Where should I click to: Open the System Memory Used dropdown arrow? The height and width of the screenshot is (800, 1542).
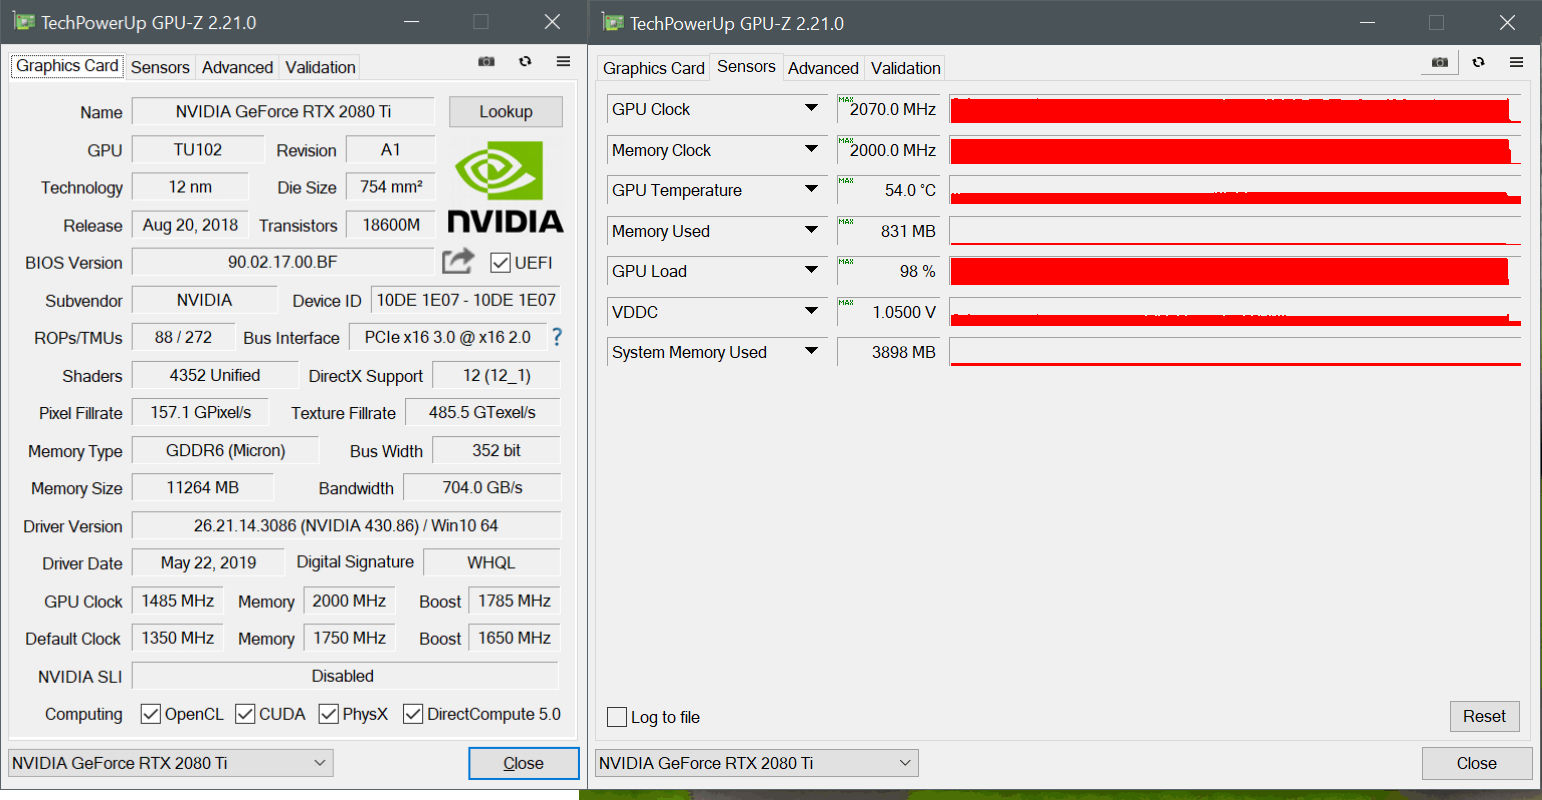(x=812, y=351)
